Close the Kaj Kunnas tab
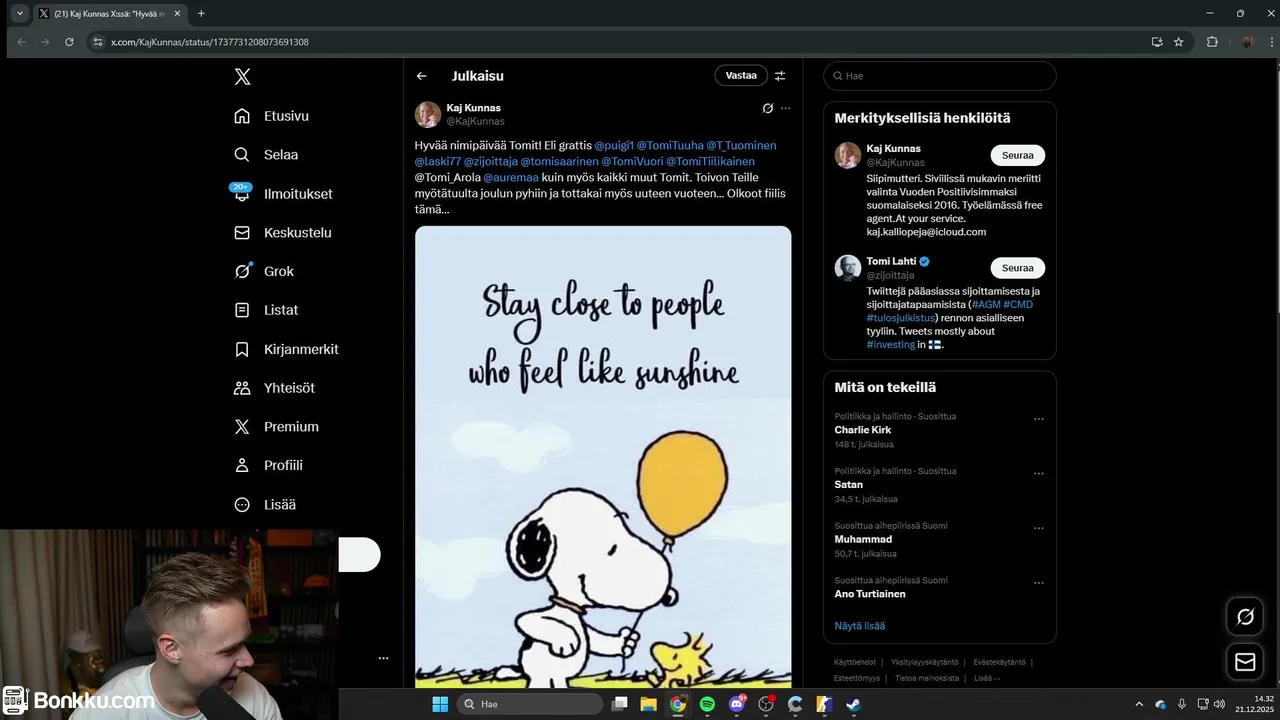Viewport: 1280px width, 720px height. (x=177, y=14)
